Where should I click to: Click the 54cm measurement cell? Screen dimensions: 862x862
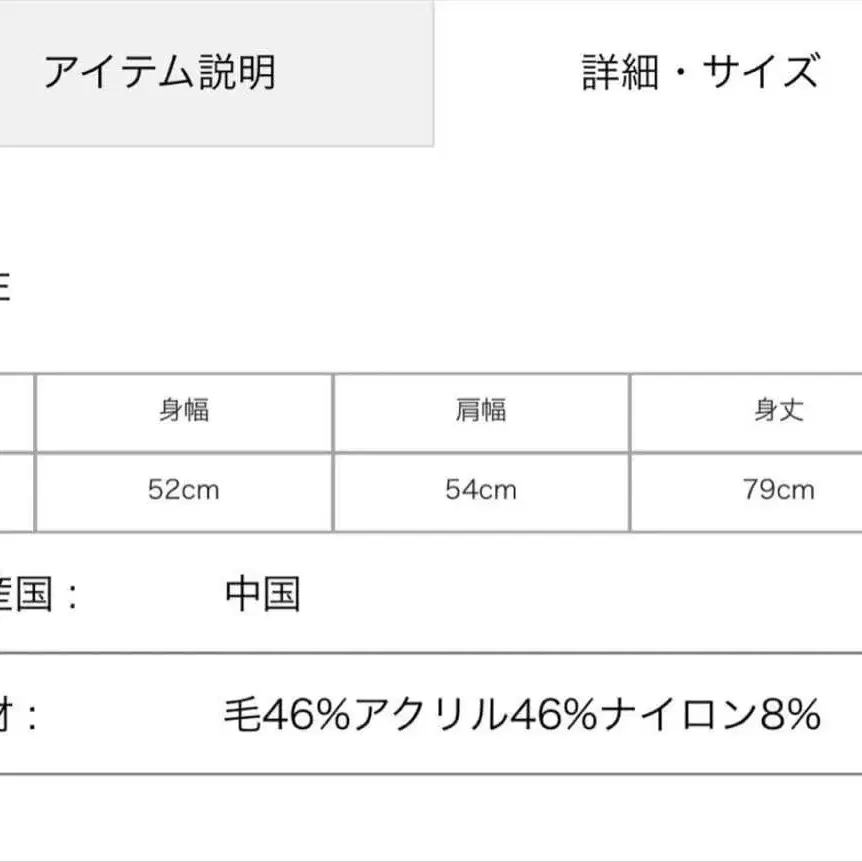coord(479,490)
